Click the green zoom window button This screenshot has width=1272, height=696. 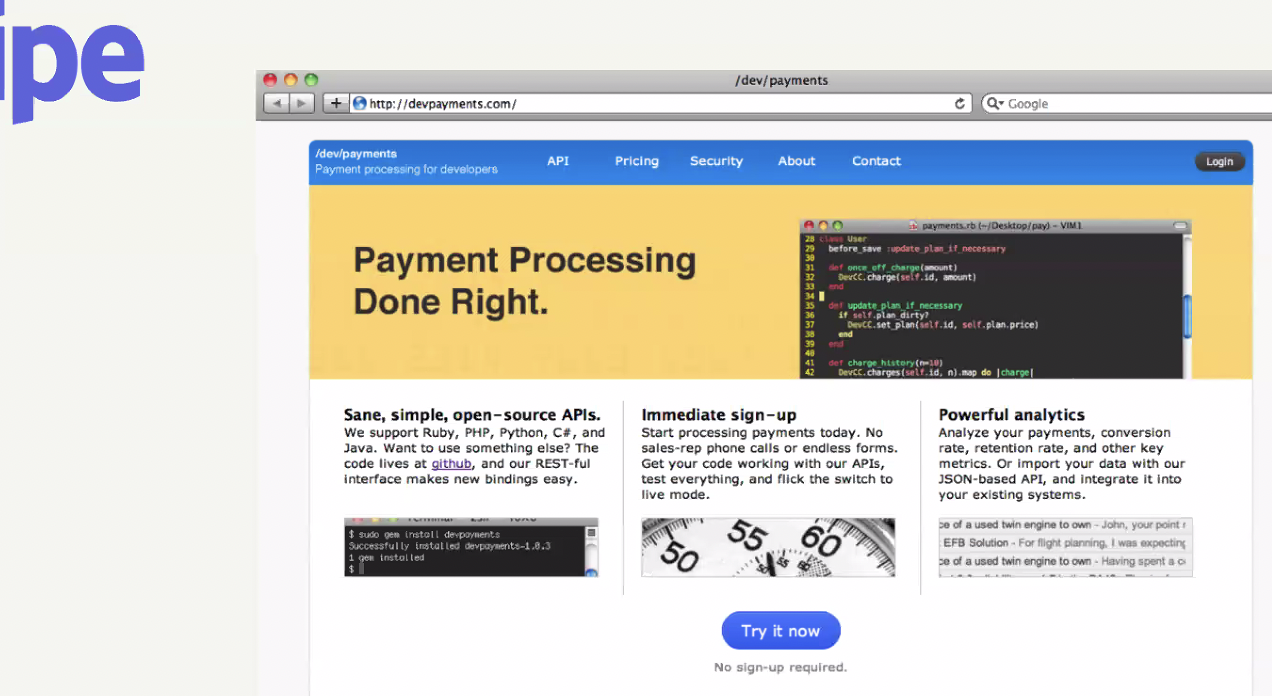tap(311, 80)
